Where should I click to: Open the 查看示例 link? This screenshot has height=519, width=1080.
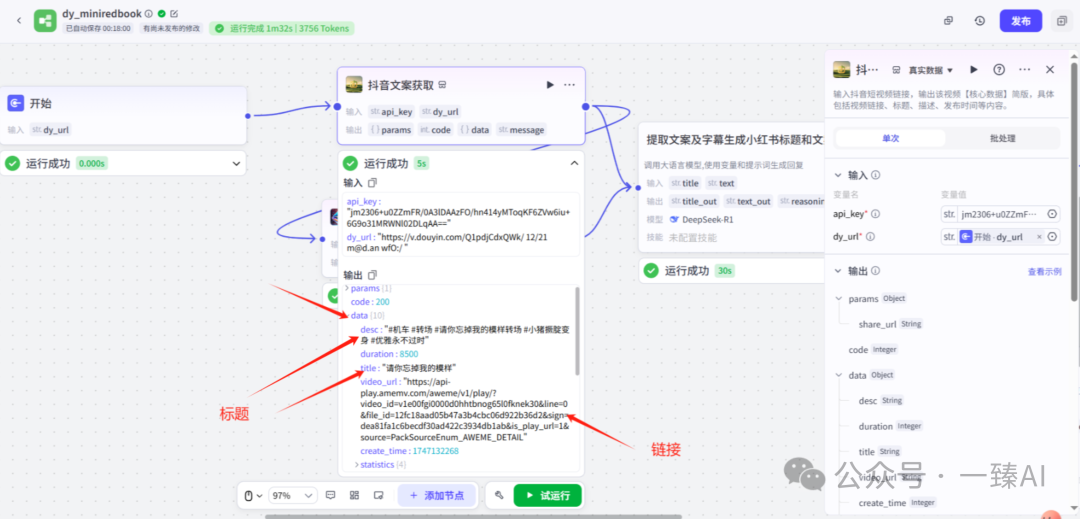[1044, 272]
